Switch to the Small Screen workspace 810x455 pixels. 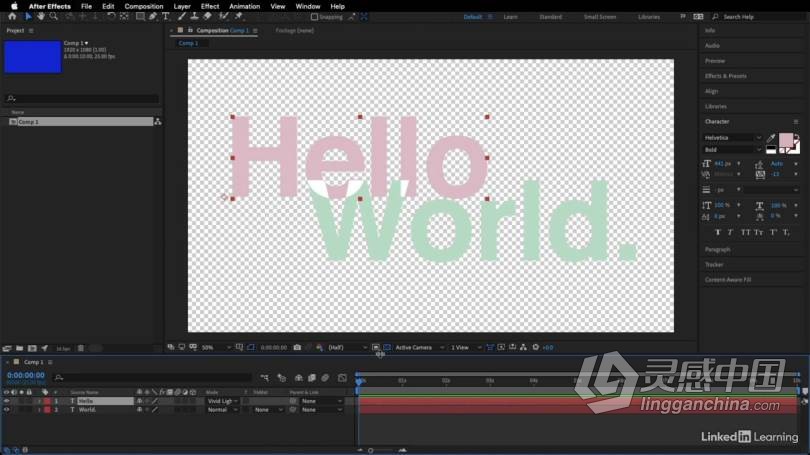click(x=600, y=17)
